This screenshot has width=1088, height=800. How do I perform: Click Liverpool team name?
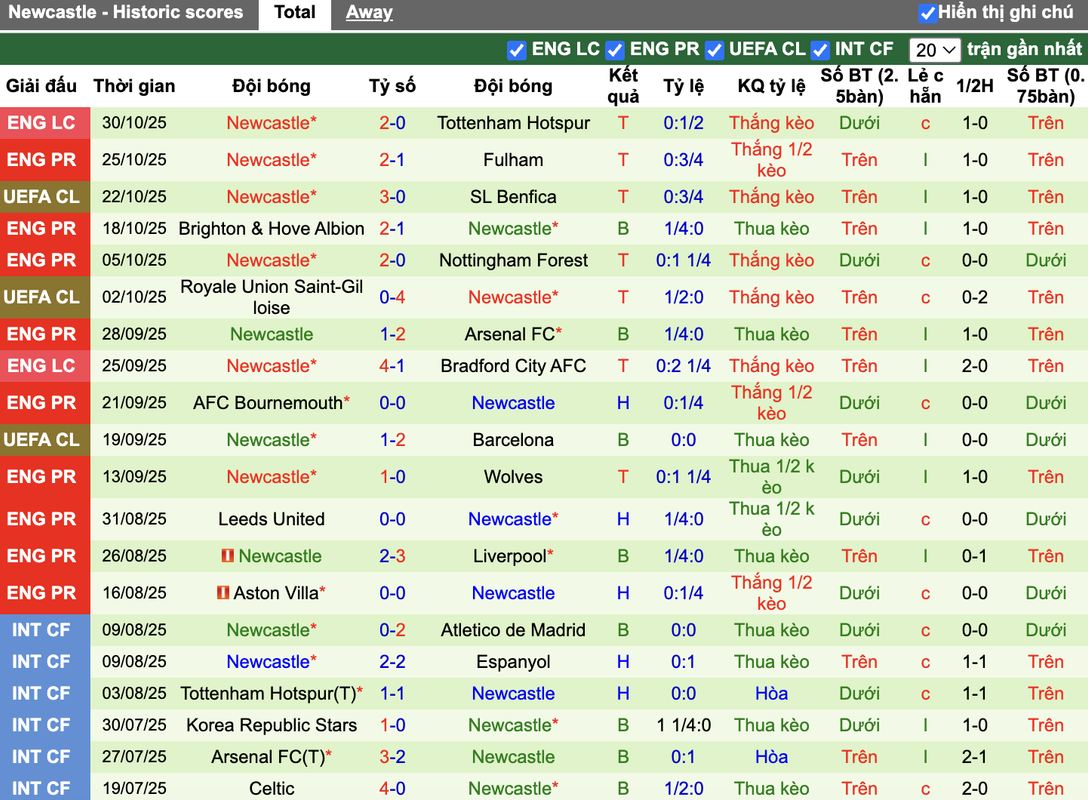click(x=510, y=556)
